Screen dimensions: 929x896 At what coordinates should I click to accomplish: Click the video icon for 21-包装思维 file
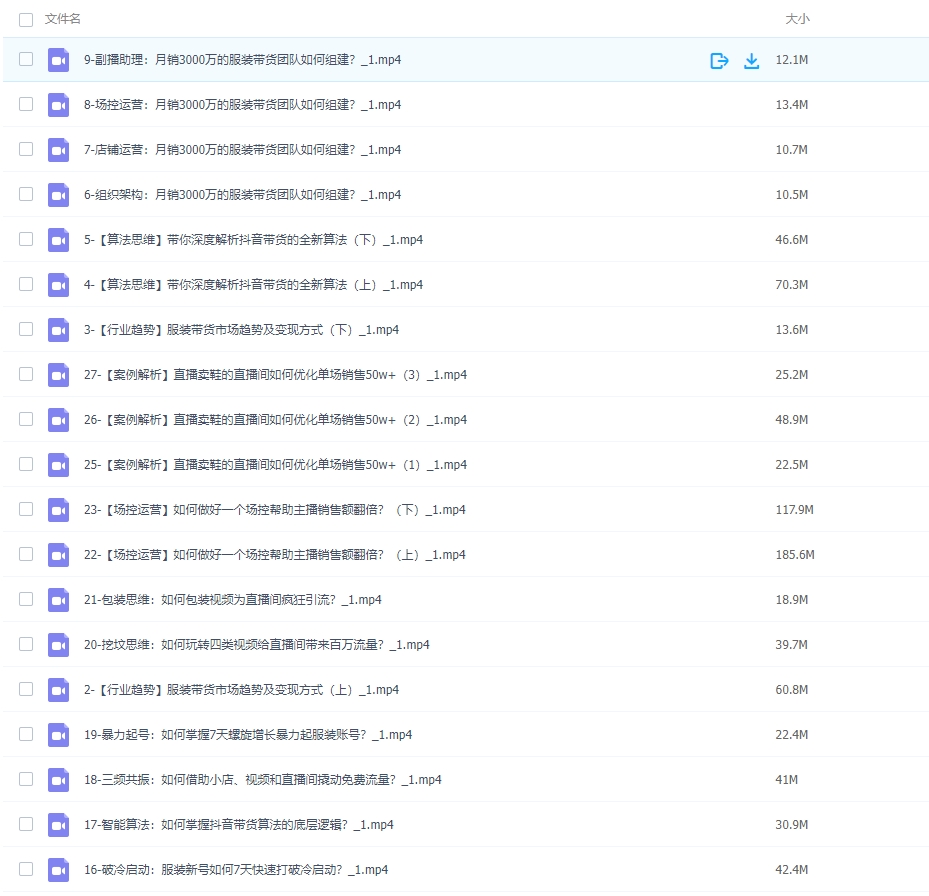pyautogui.click(x=58, y=600)
